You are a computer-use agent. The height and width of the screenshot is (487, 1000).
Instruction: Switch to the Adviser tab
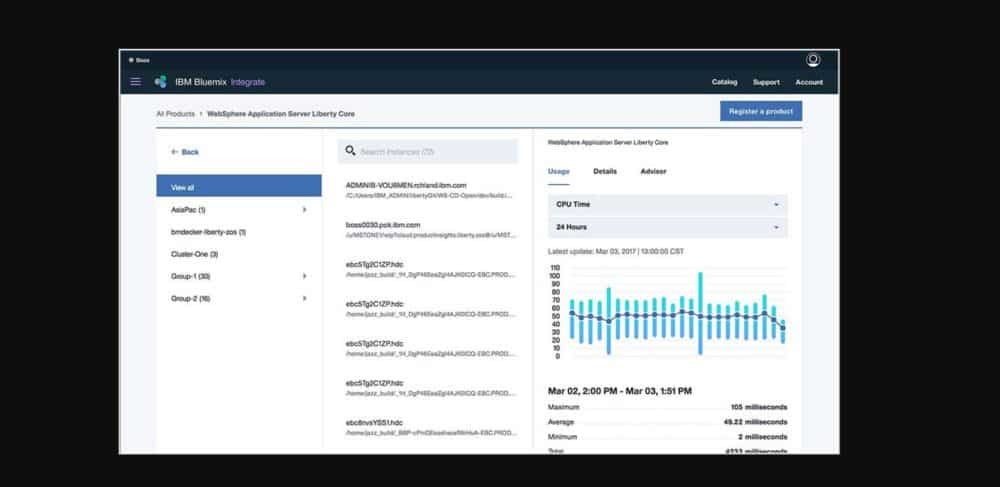(x=653, y=172)
